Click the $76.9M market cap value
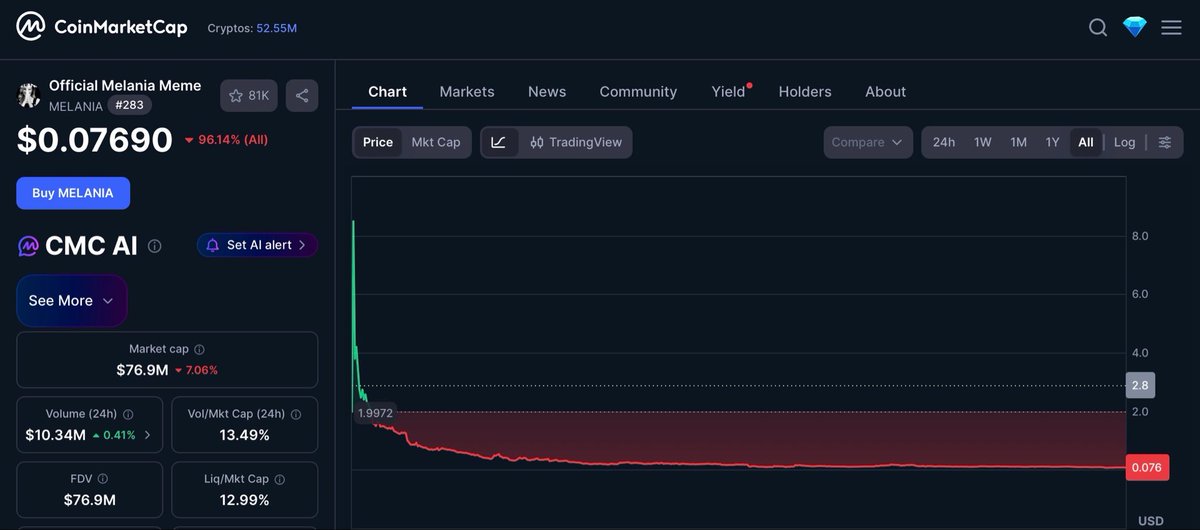1200x530 pixels. (x=142, y=370)
